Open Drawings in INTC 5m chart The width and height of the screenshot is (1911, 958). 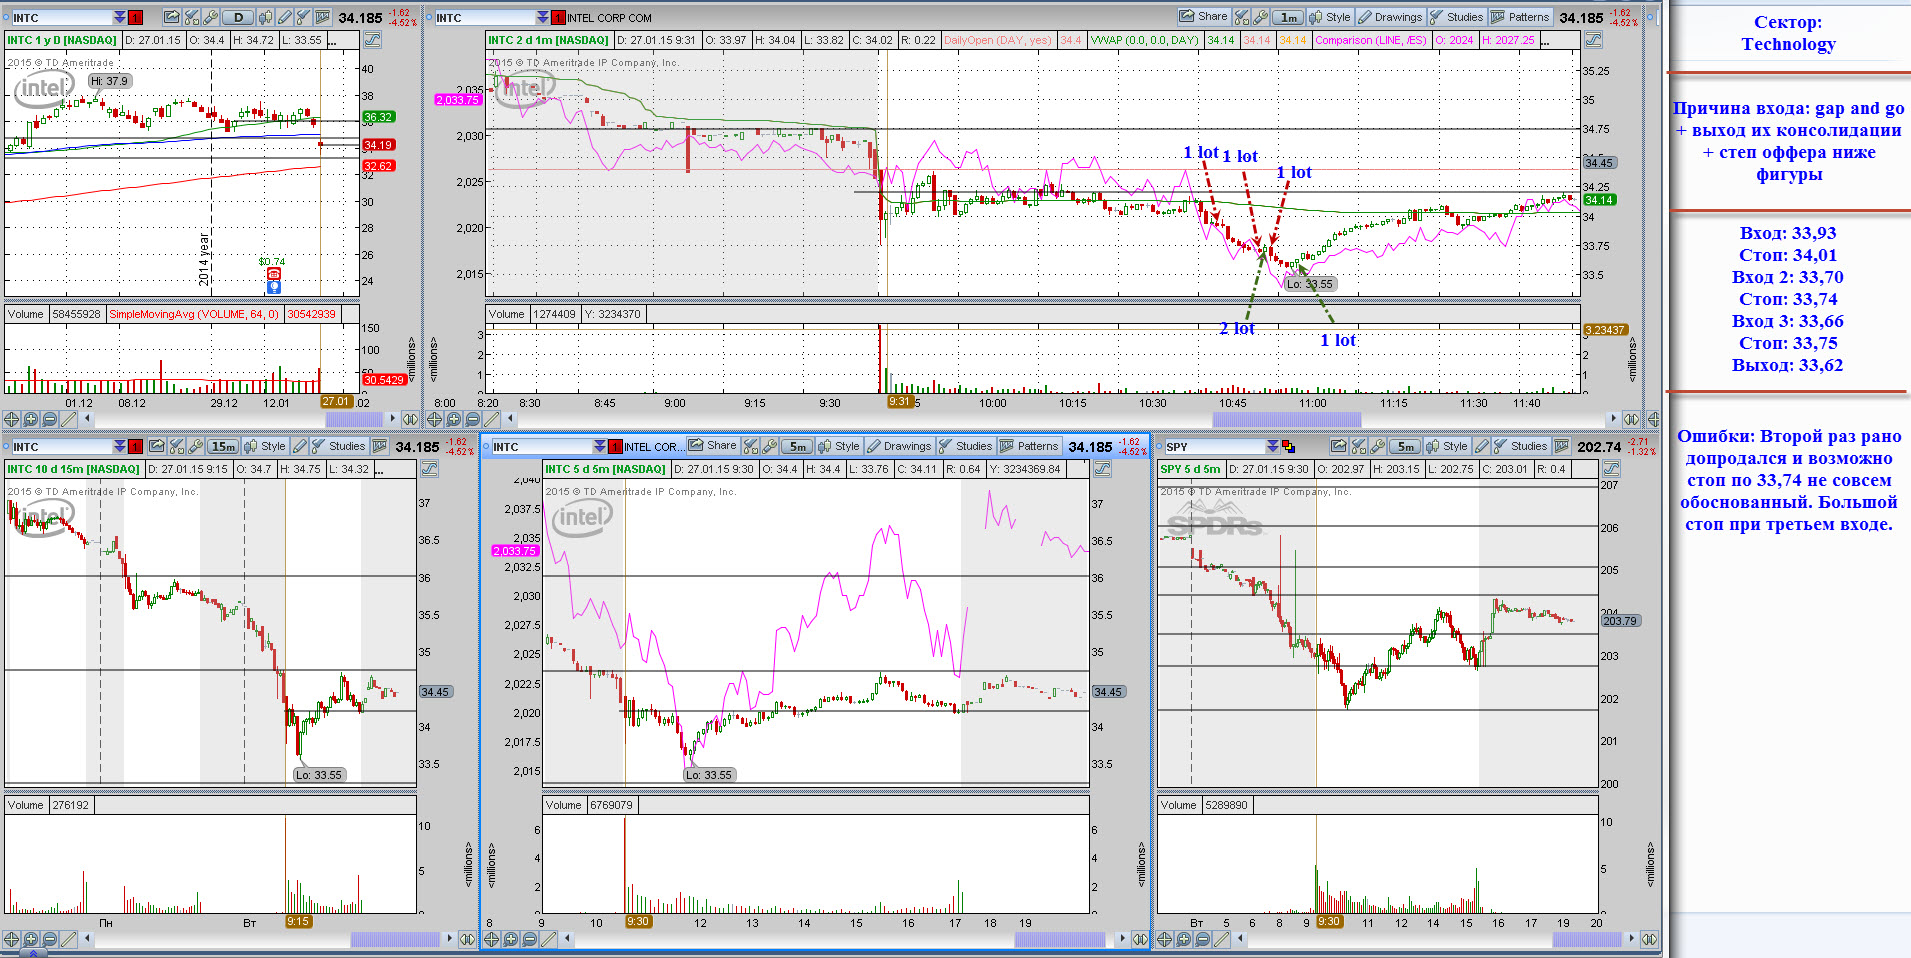click(x=899, y=446)
